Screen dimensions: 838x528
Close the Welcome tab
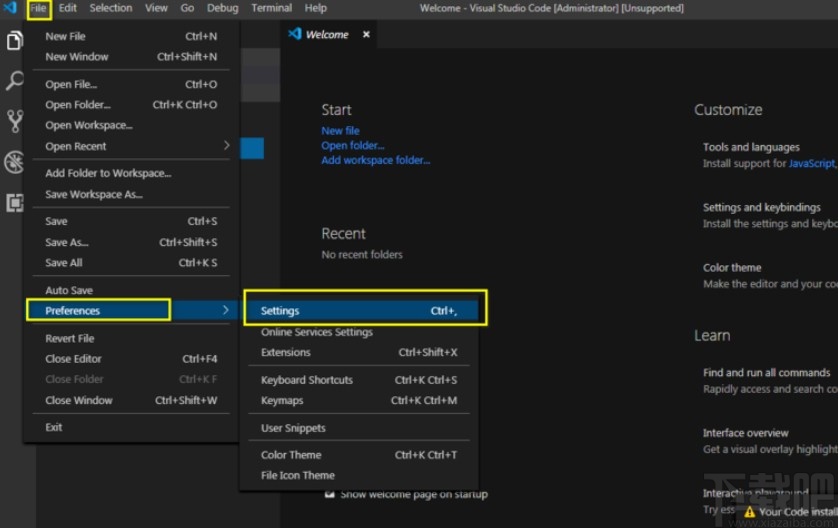(366, 34)
